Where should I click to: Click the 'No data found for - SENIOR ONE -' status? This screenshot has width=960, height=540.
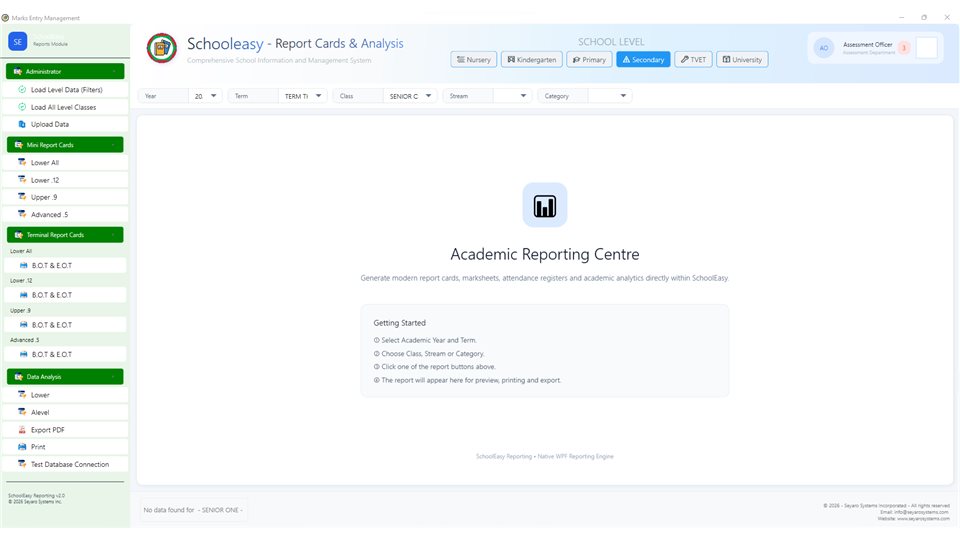coord(193,509)
